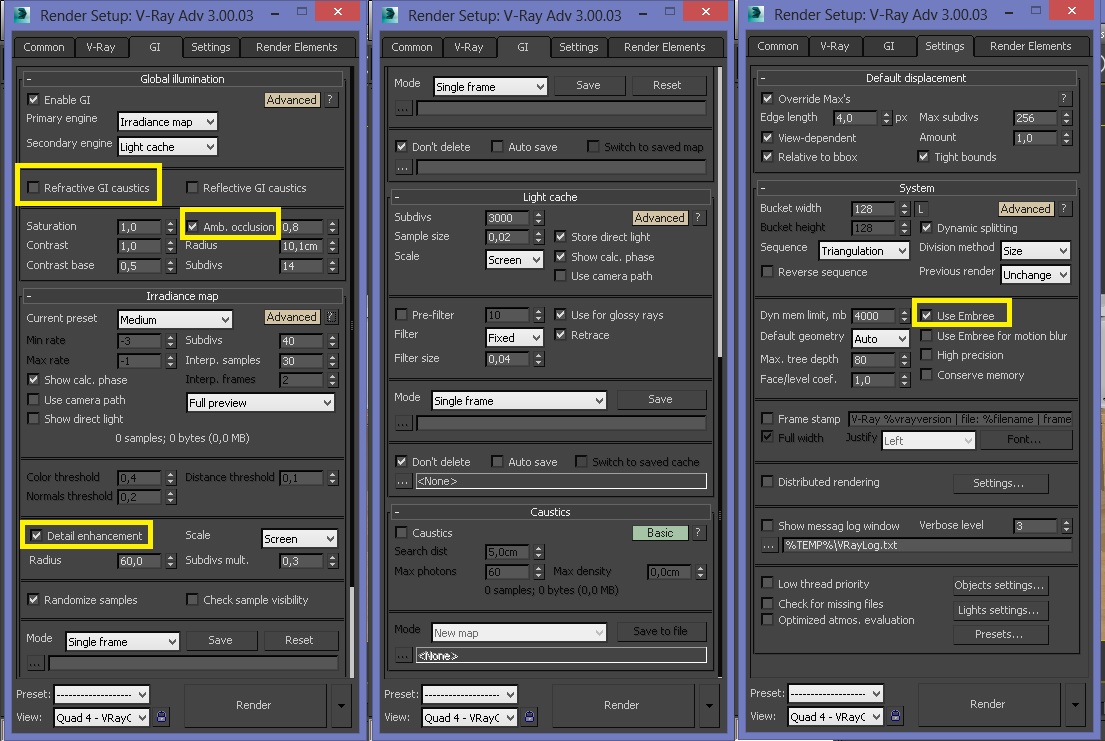The width and height of the screenshot is (1105, 741).
Task: Toggle the 'L' lock beside Bucket width
Action: (x=920, y=209)
